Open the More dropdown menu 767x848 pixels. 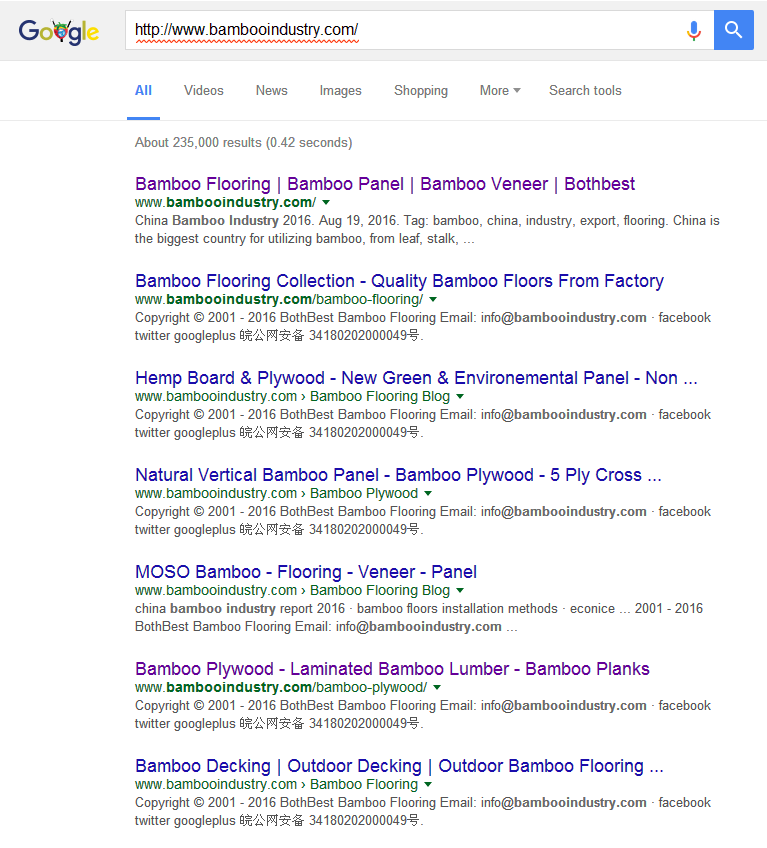pos(500,90)
